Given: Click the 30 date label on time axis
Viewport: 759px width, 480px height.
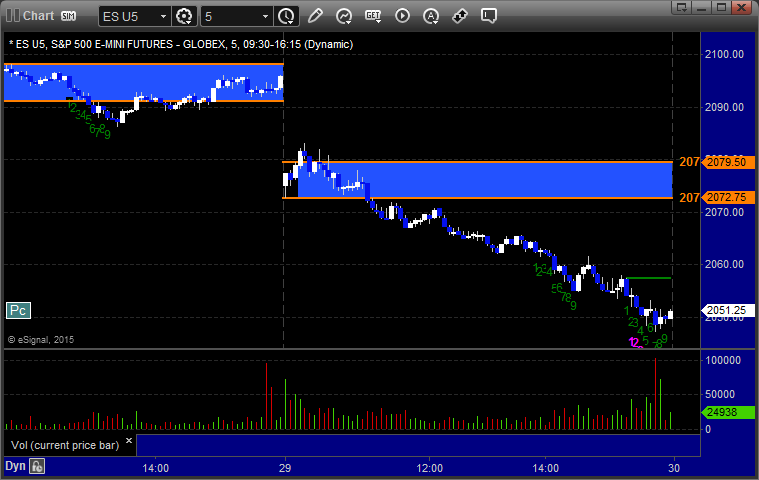Looking at the screenshot, I should [x=674, y=468].
